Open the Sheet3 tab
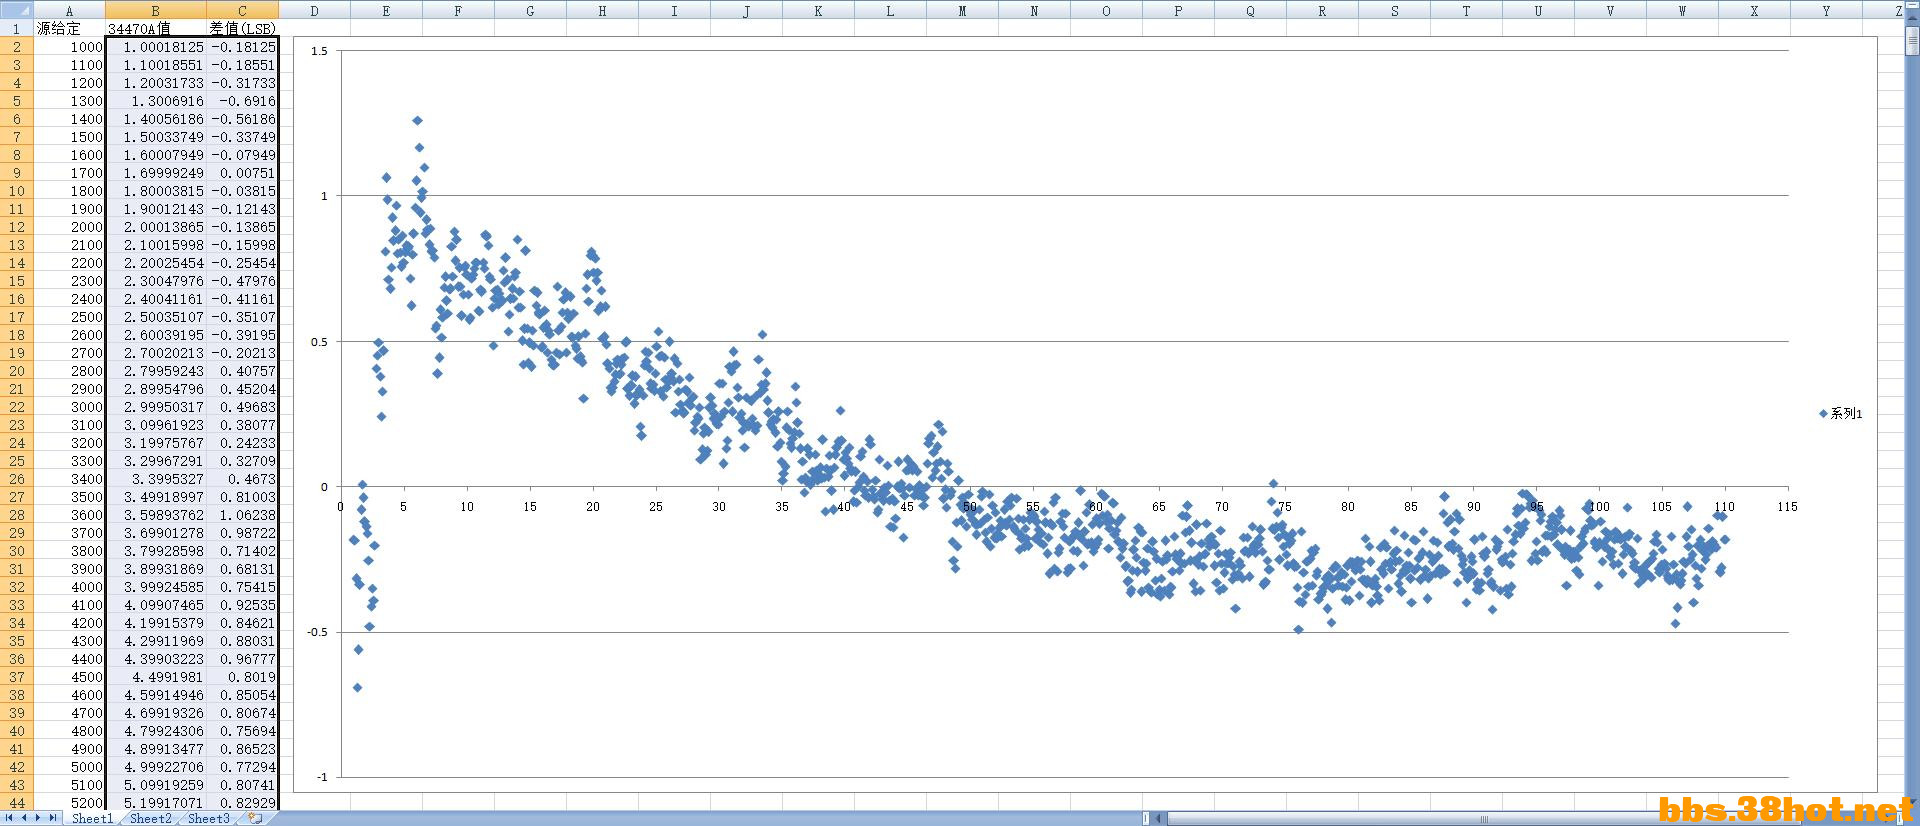The image size is (1920, 826). [208, 818]
